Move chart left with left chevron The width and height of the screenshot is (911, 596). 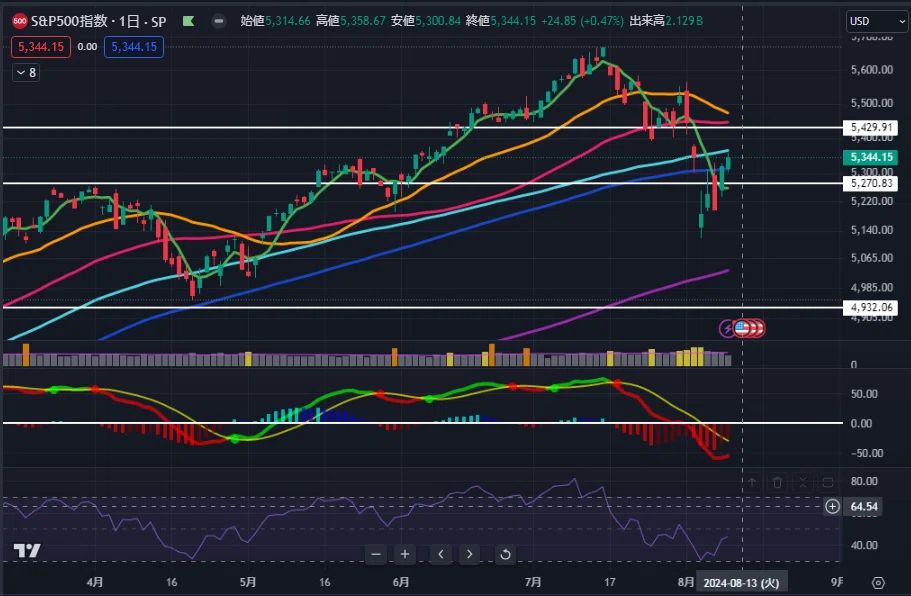(x=441, y=554)
